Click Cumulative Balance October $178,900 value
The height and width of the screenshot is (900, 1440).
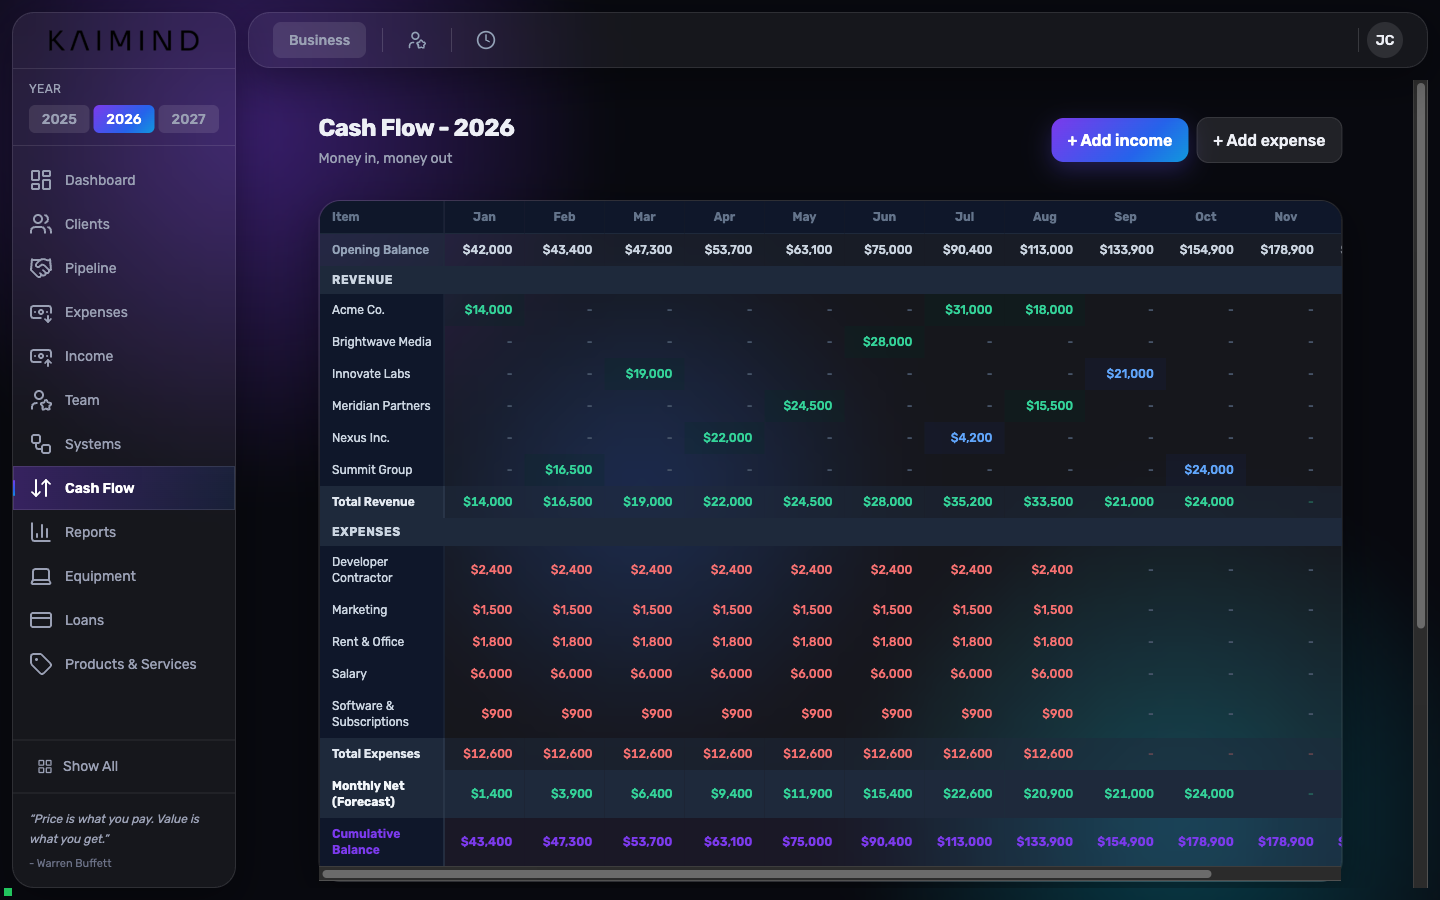(x=1205, y=842)
